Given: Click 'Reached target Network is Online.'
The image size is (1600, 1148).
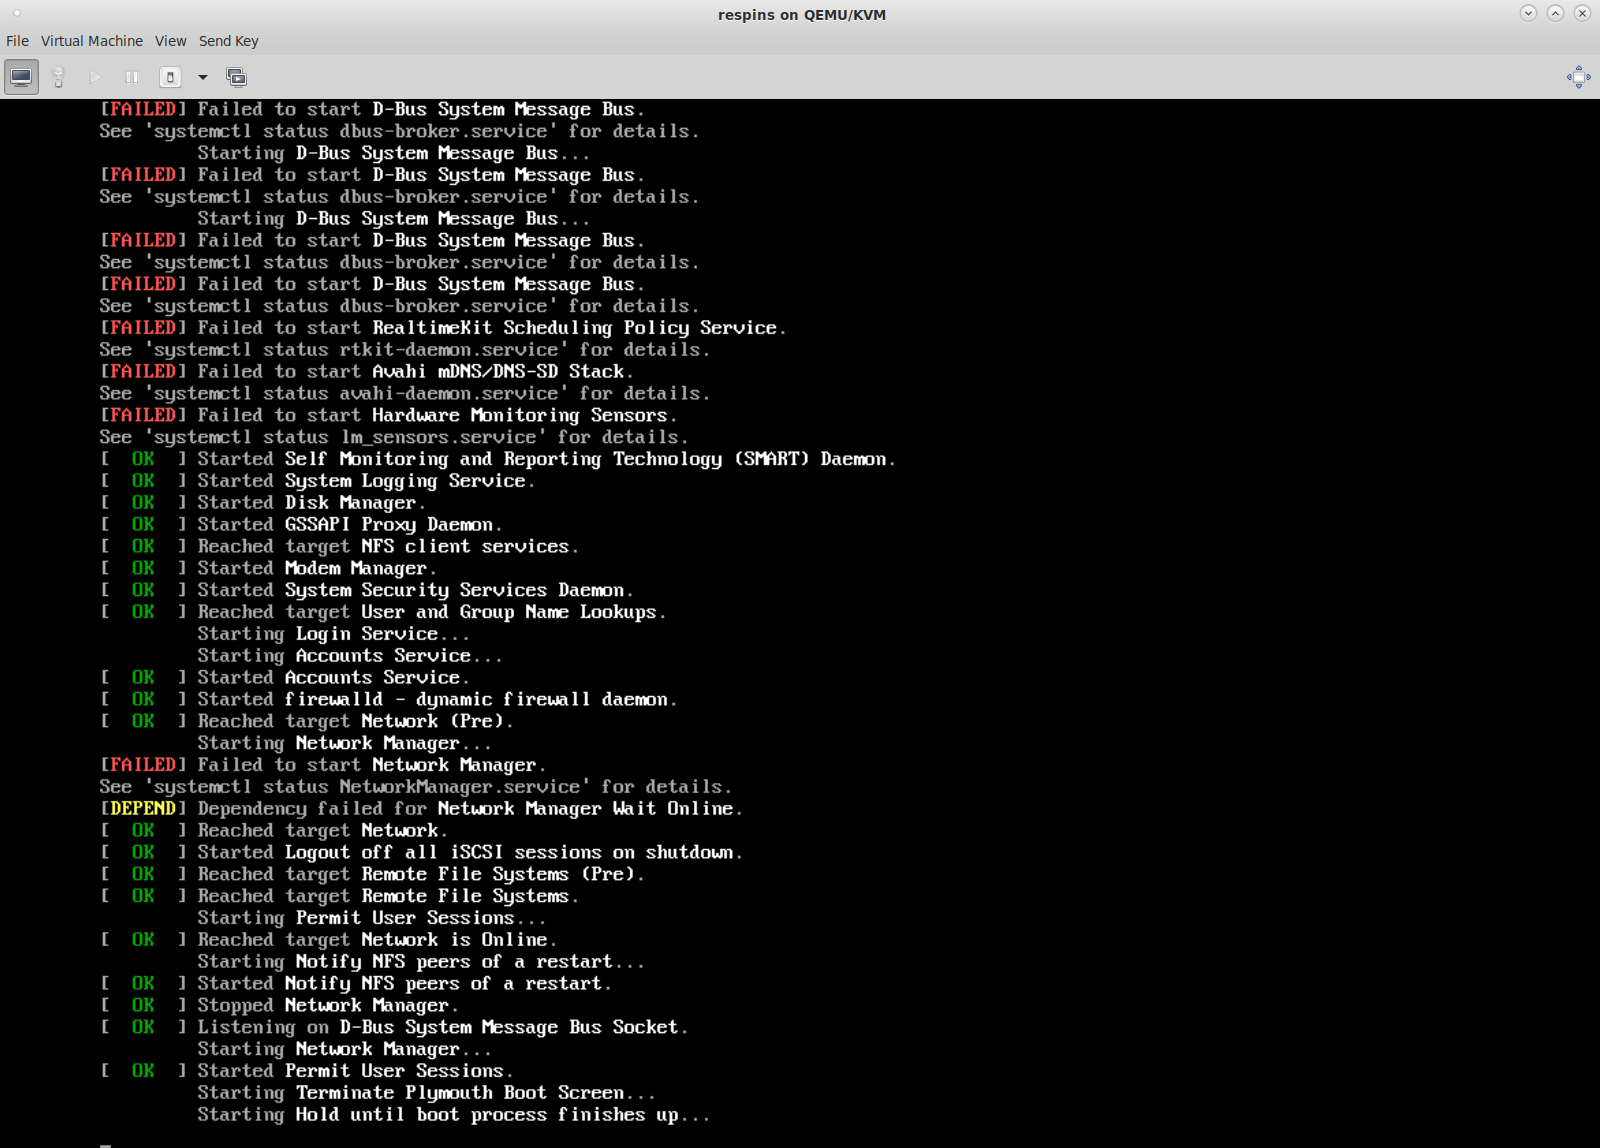Looking at the screenshot, I should 377,940.
